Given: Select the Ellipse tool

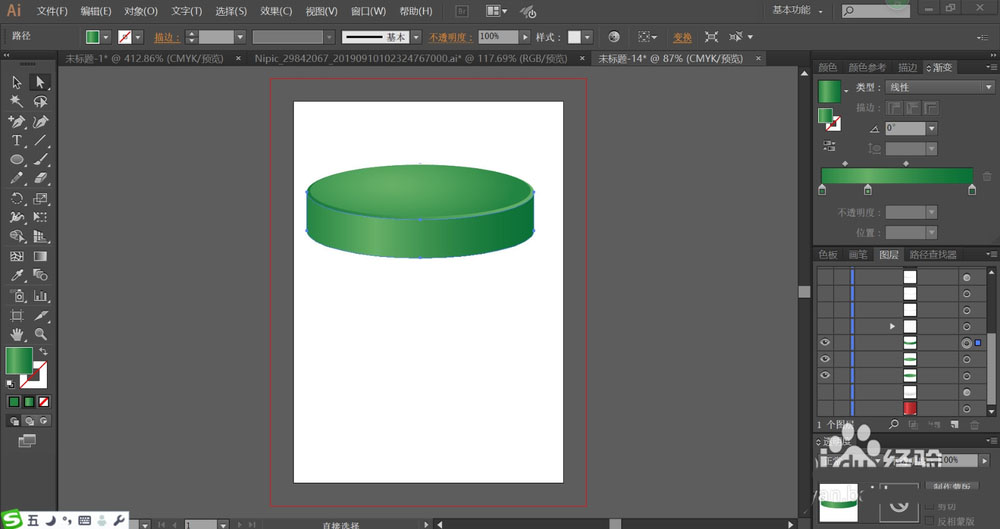Looking at the screenshot, I should pyautogui.click(x=17, y=160).
